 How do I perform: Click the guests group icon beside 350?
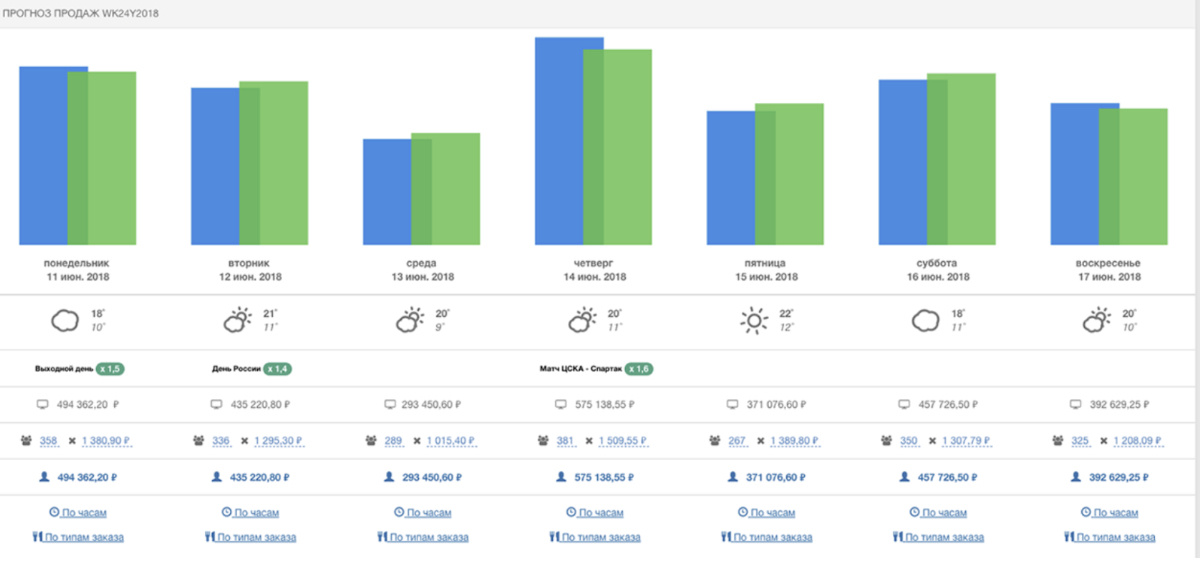(x=888, y=440)
